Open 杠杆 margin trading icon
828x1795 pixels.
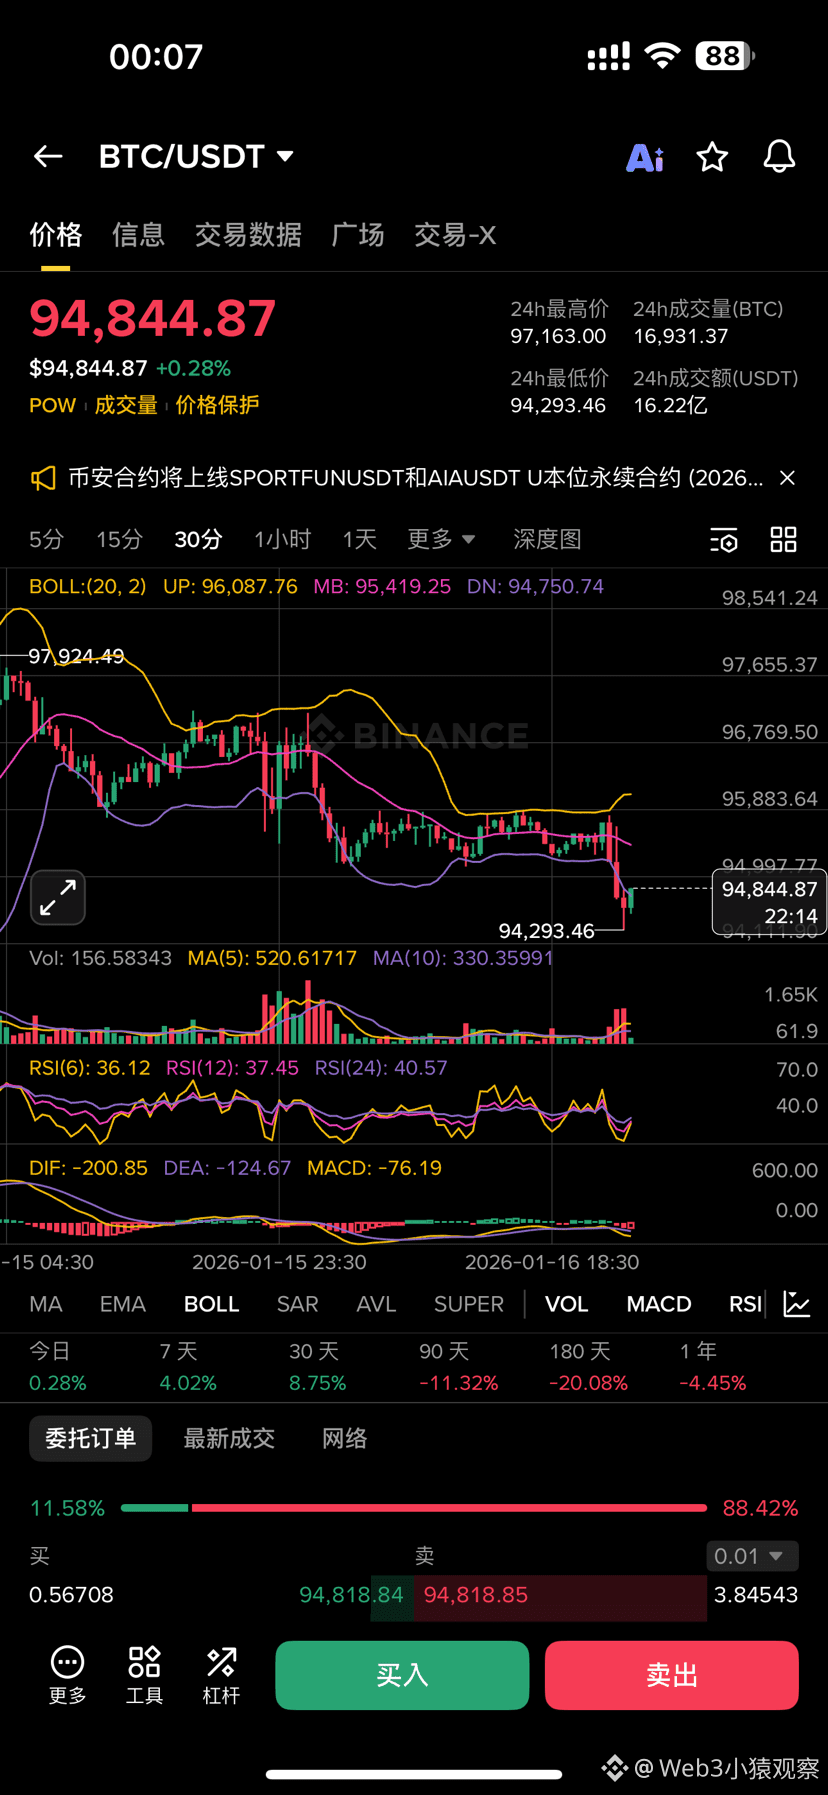(x=221, y=1675)
